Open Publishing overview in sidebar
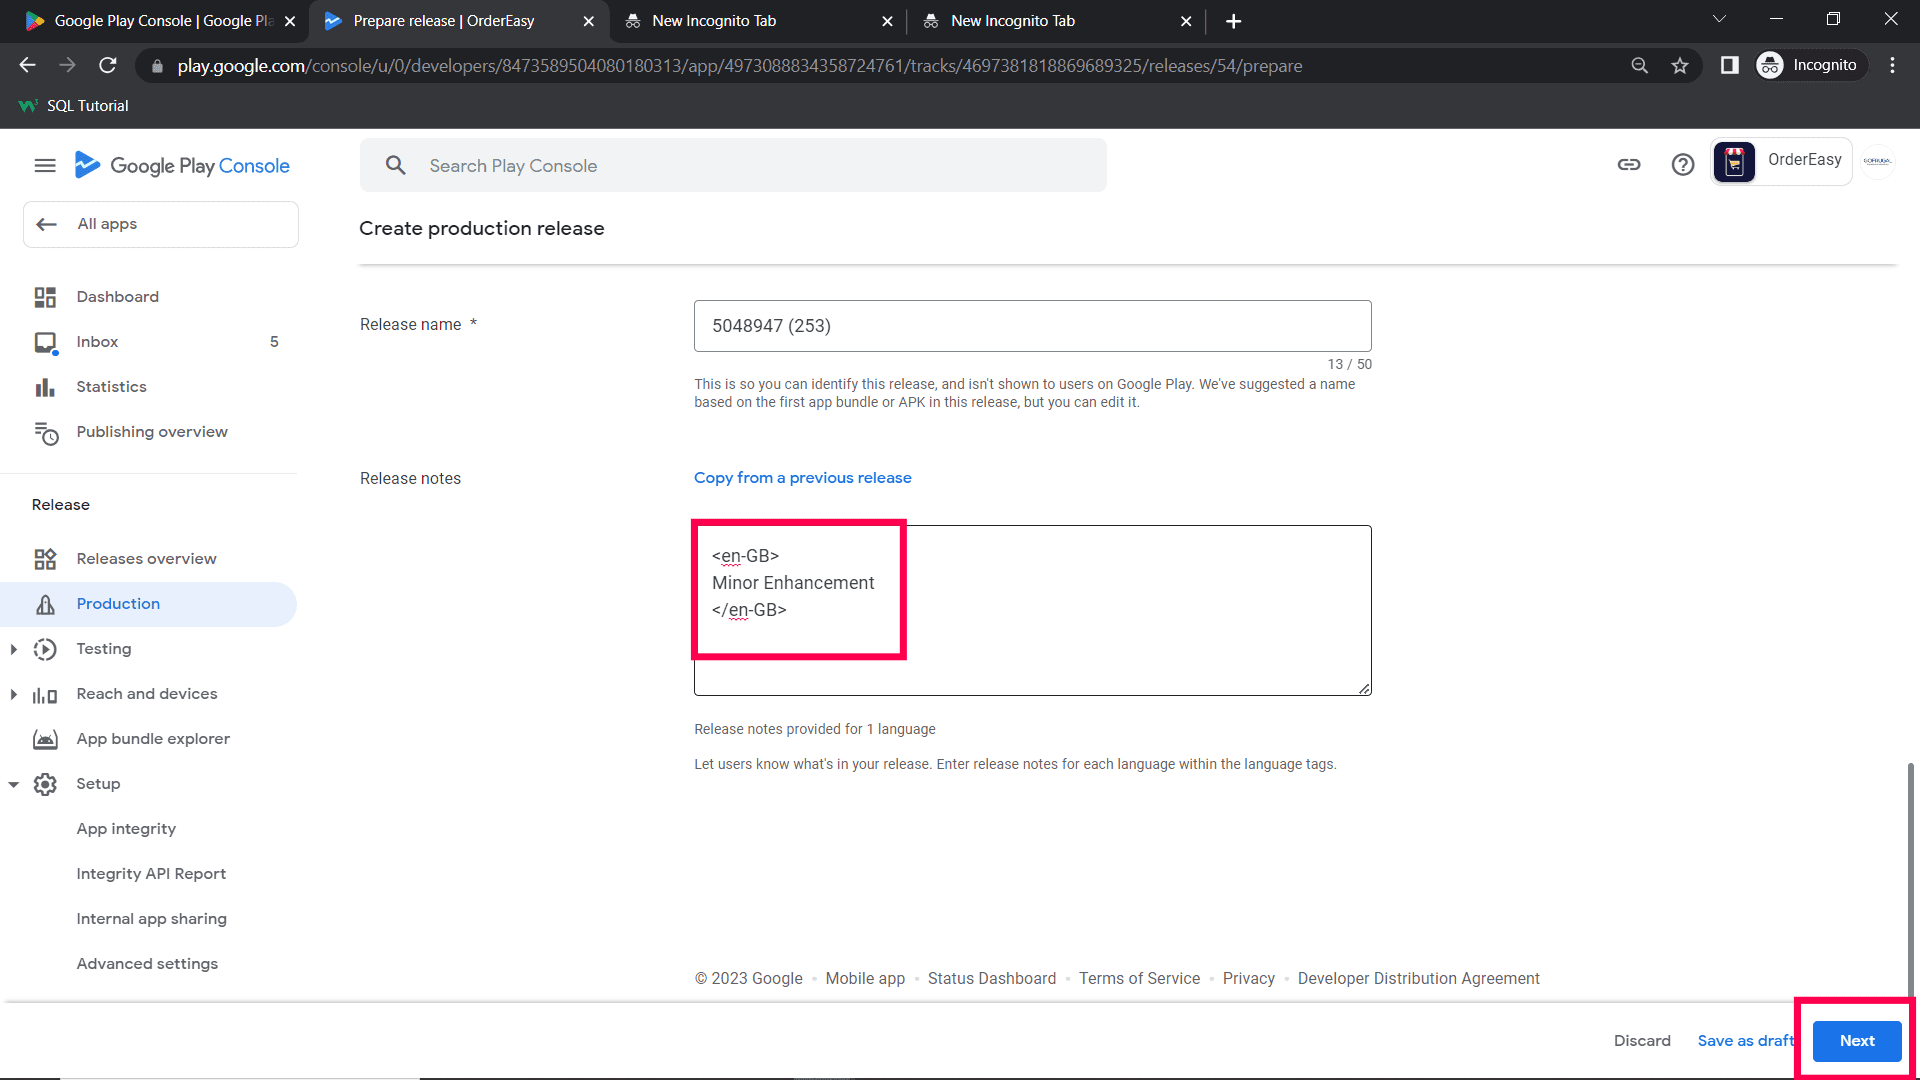The height and width of the screenshot is (1080, 1920). click(x=152, y=432)
